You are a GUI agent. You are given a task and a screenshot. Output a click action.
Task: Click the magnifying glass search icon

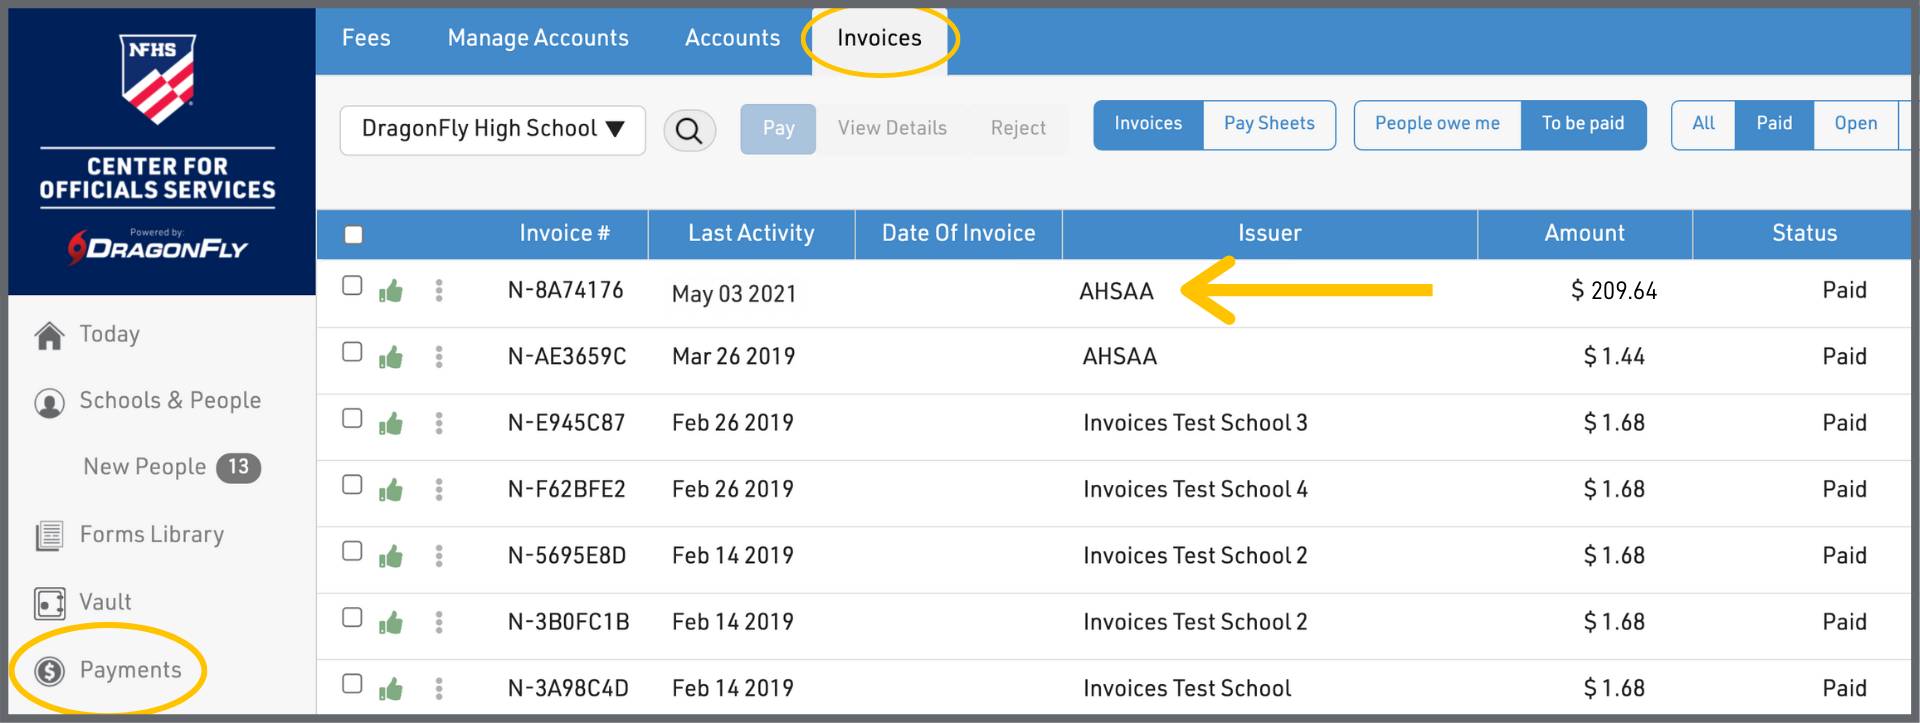coord(689,131)
